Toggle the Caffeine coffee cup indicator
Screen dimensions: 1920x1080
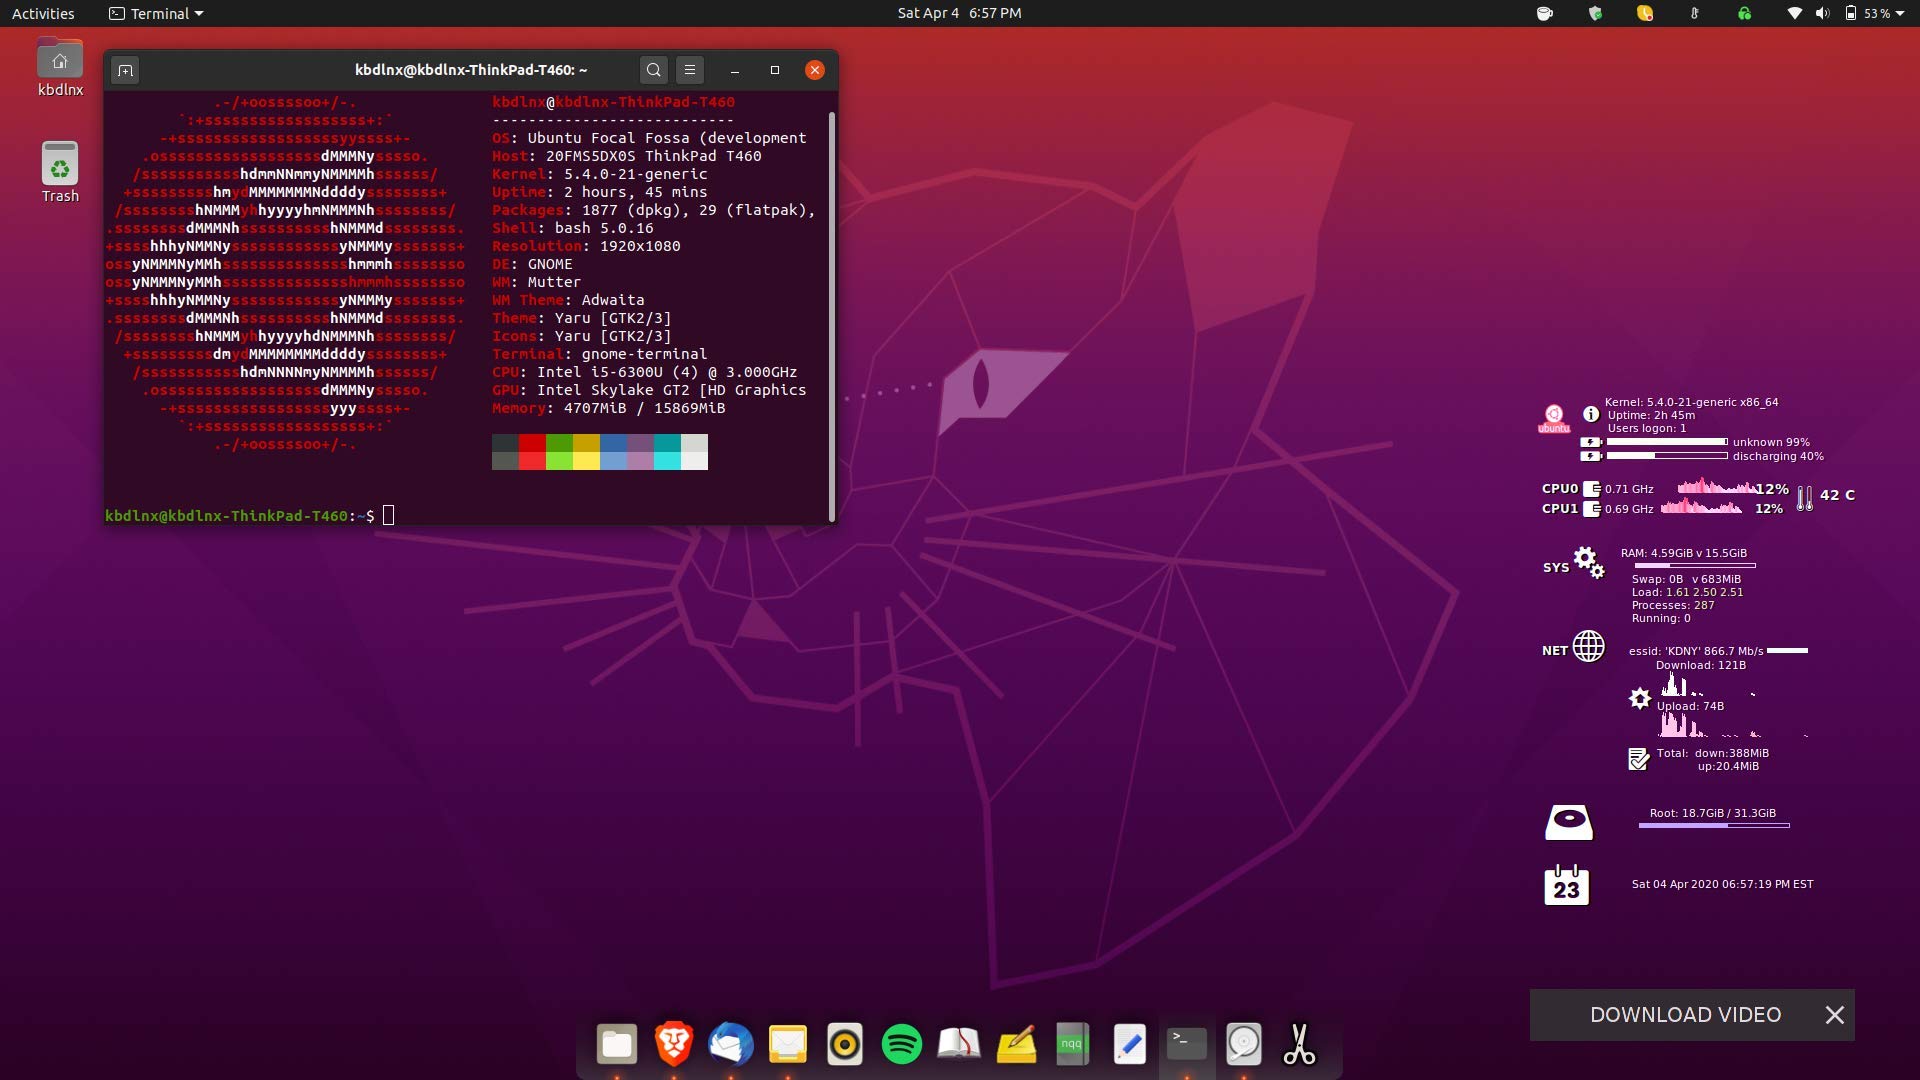1545,14
